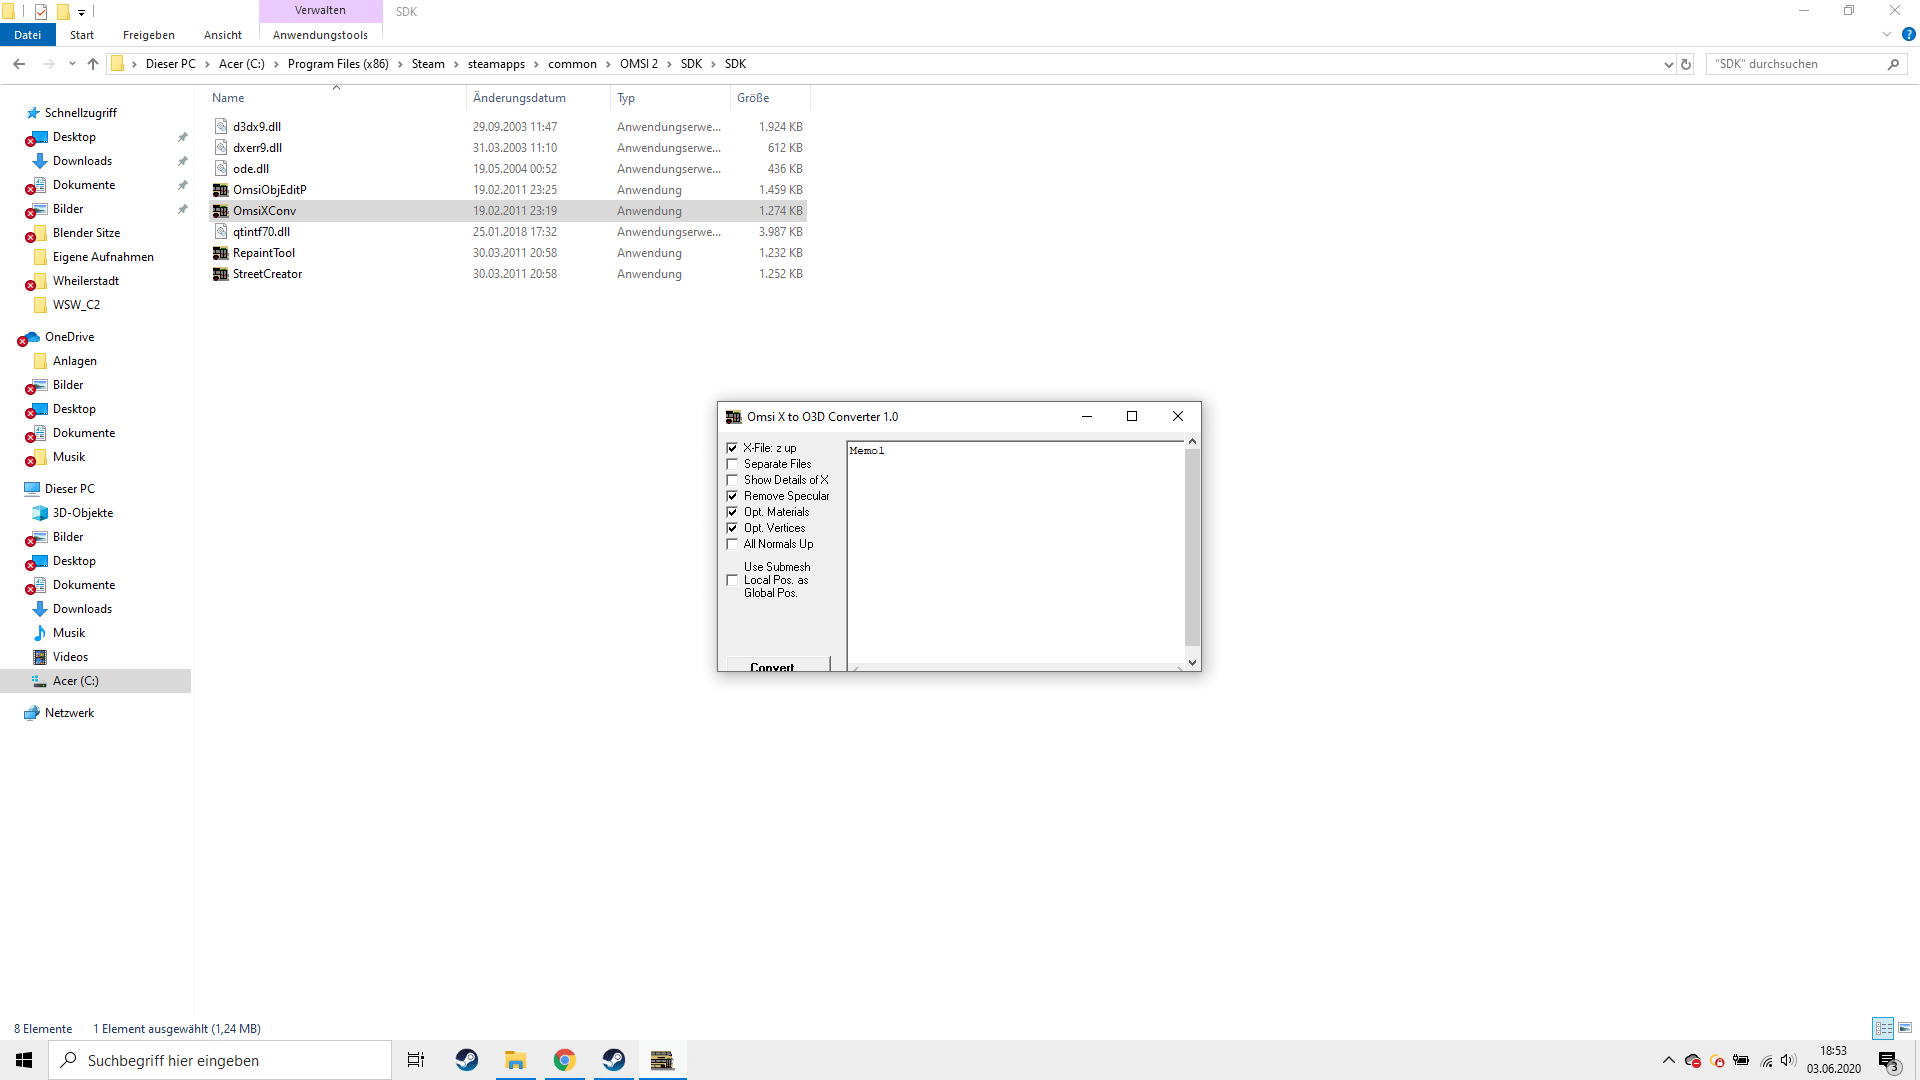The height and width of the screenshot is (1080, 1920).
Task: Expand the ribbon chevron
Action: coord(1887,34)
